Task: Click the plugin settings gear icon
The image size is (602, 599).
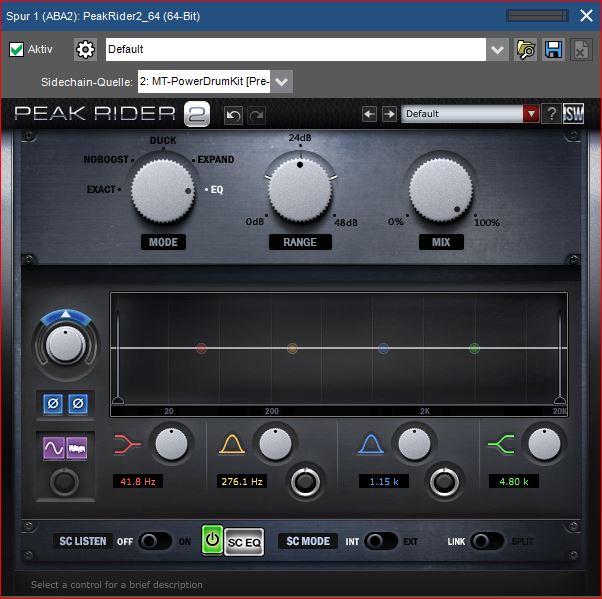Action: pyautogui.click(x=85, y=49)
